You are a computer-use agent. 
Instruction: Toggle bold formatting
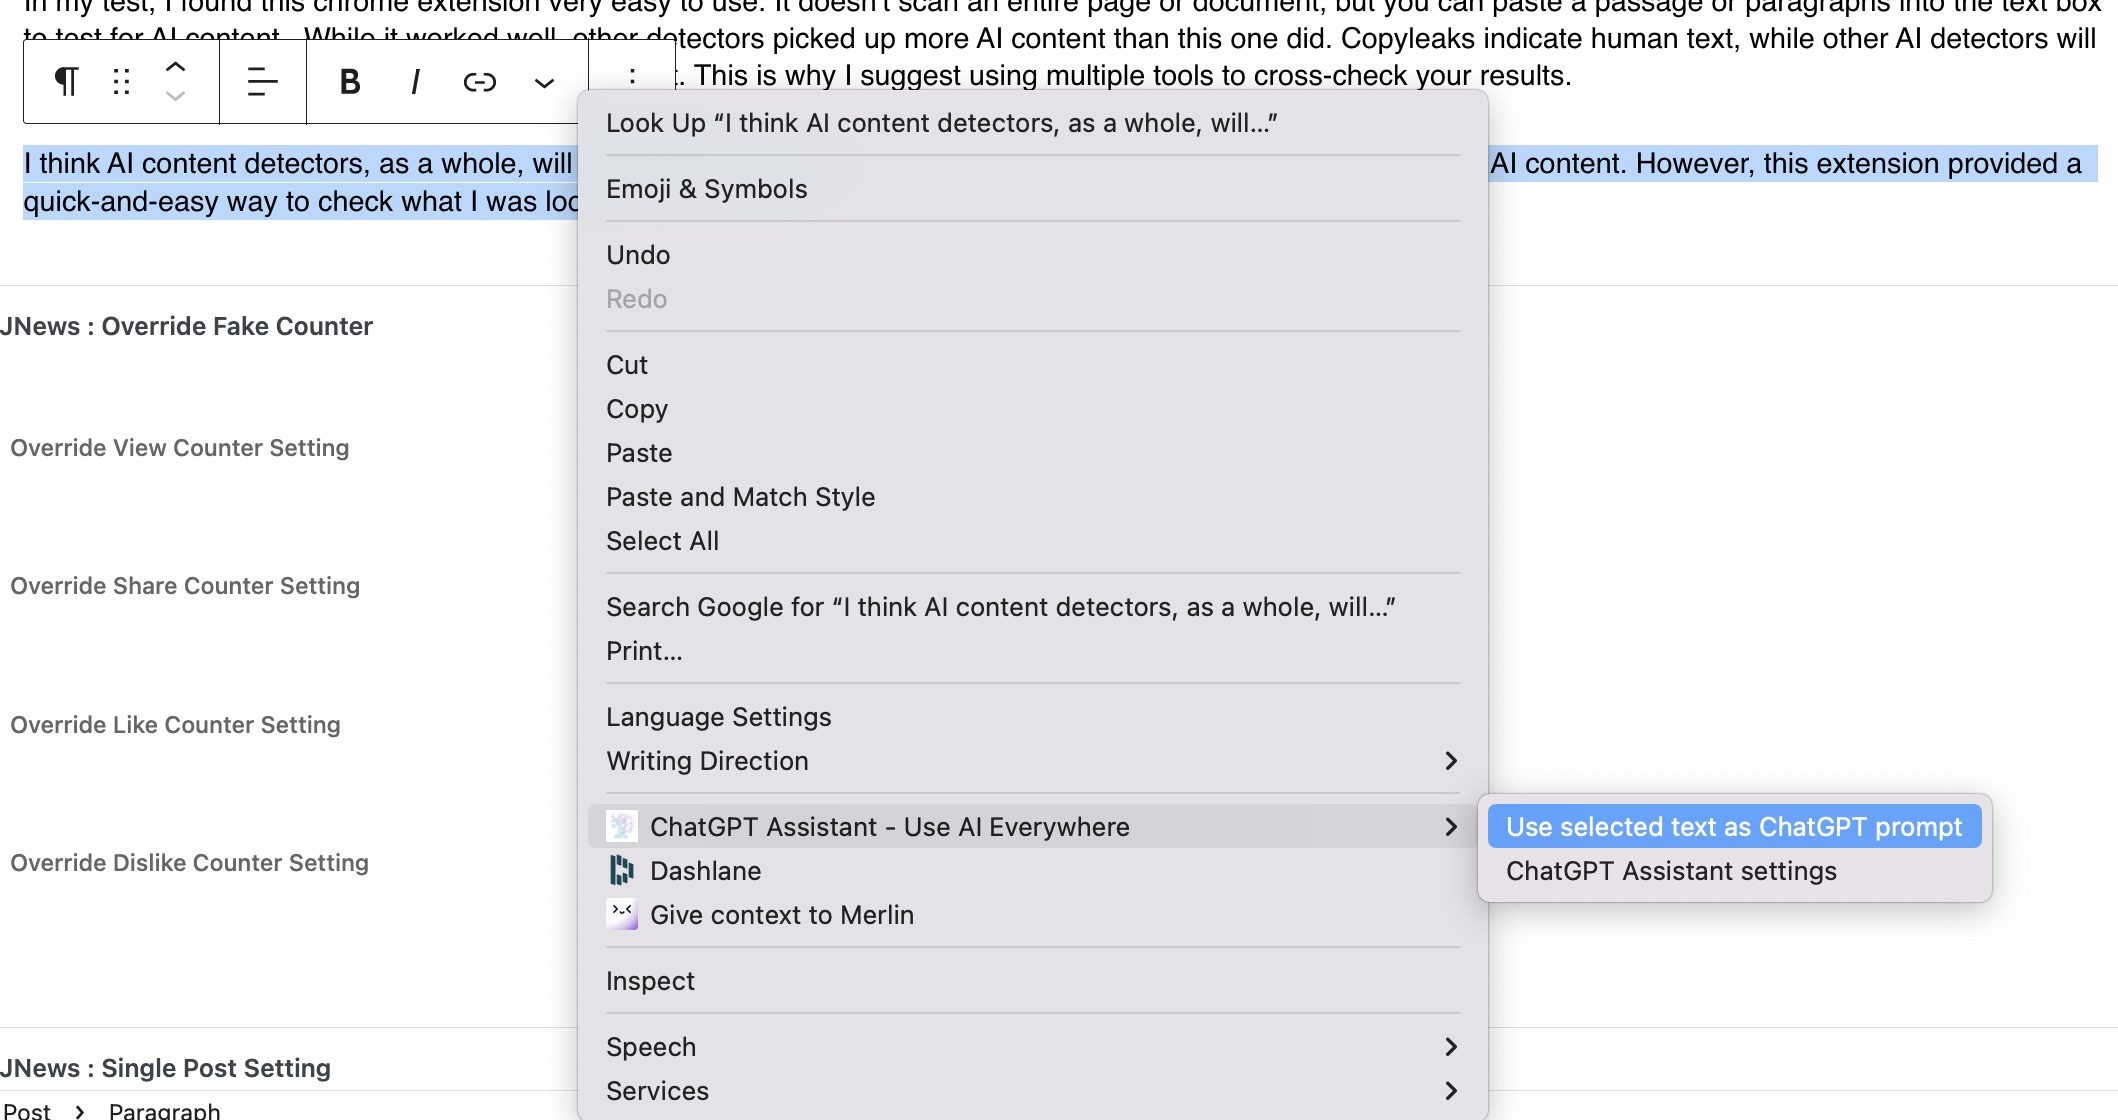(x=349, y=82)
